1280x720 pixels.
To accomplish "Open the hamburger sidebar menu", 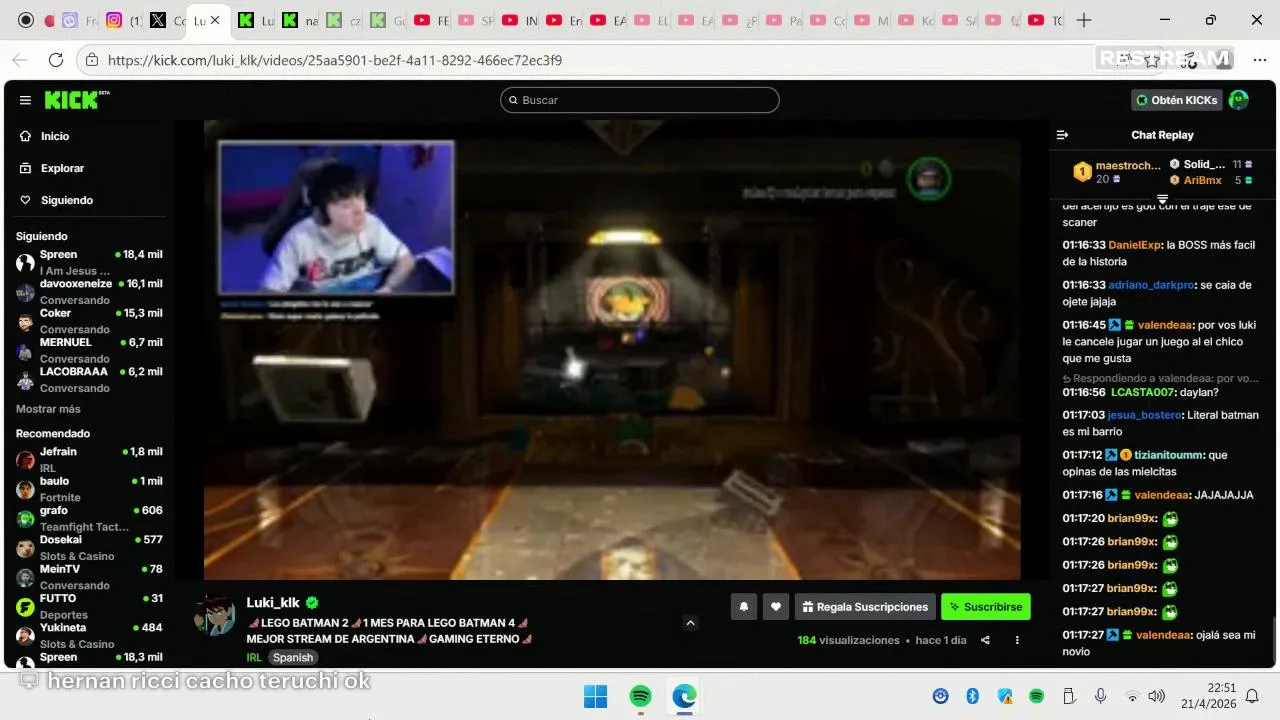I will tap(25, 100).
